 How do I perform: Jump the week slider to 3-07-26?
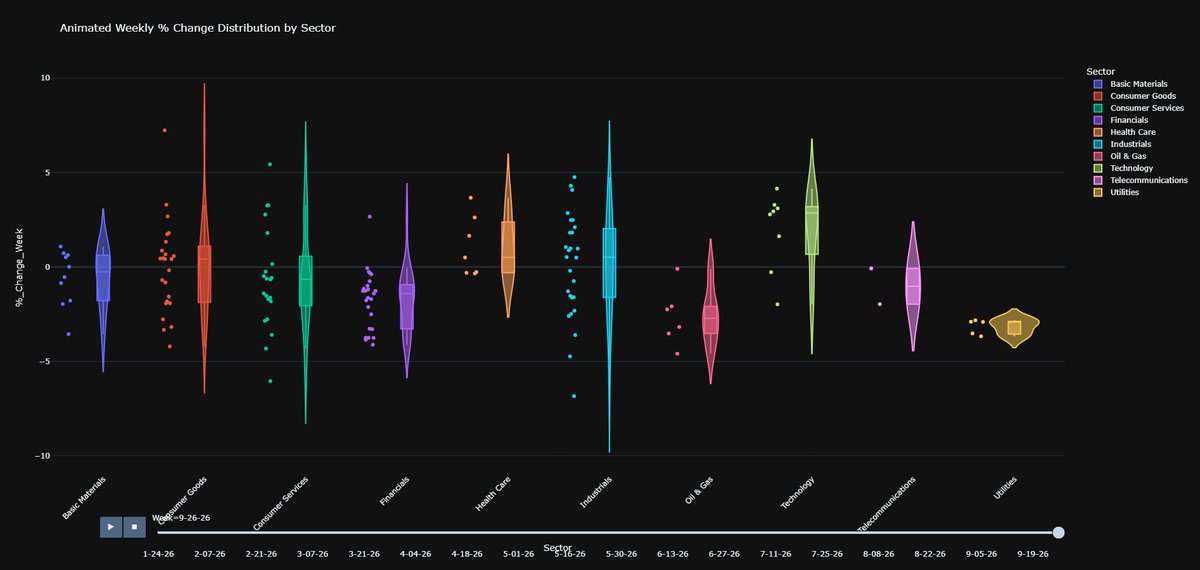[313, 553]
